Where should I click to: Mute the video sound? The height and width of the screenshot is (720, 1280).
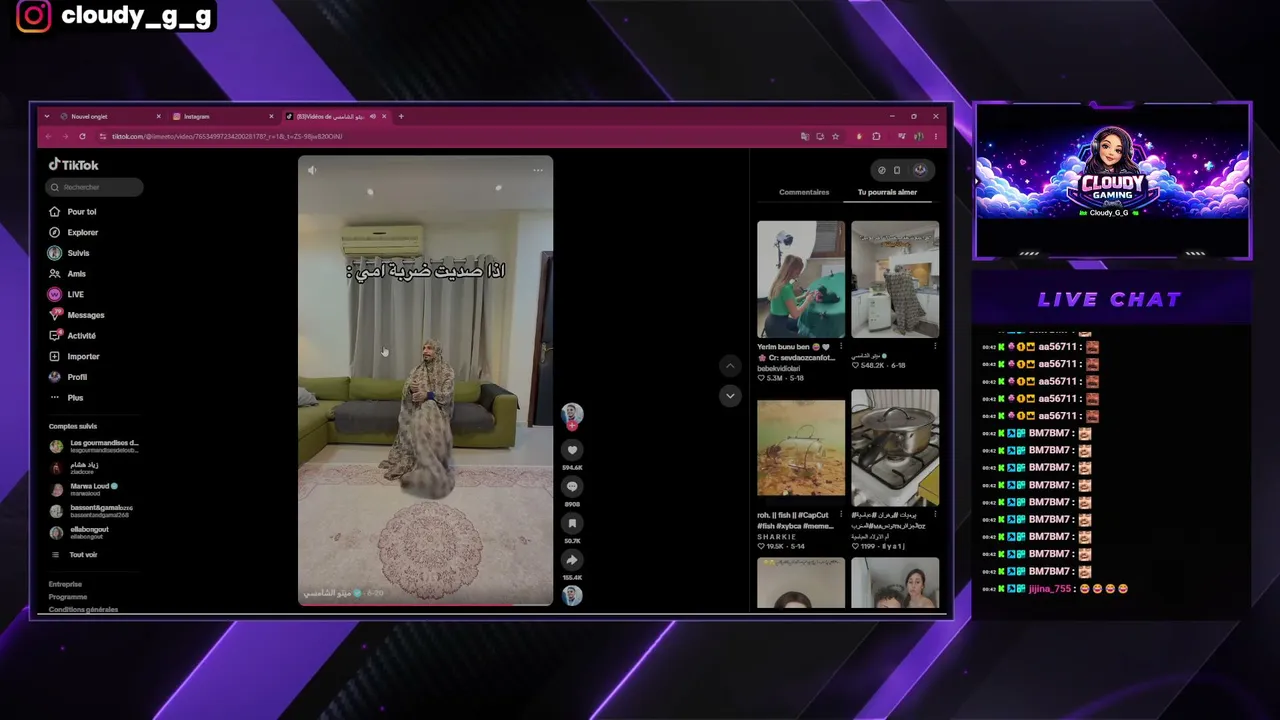coord(312,170)
